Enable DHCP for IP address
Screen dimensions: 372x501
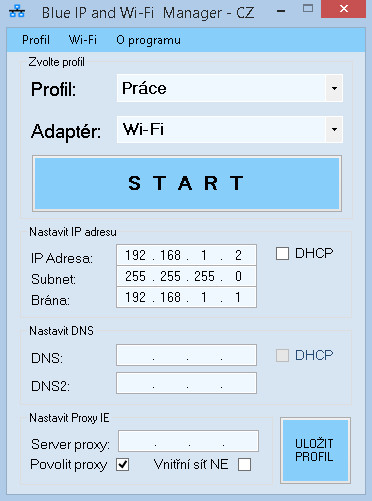coord(282,253)
